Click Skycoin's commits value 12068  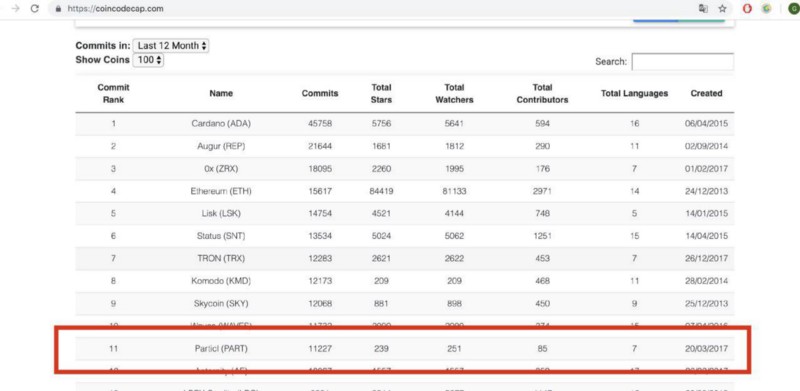pyautogui.click(x=320, y=303)
